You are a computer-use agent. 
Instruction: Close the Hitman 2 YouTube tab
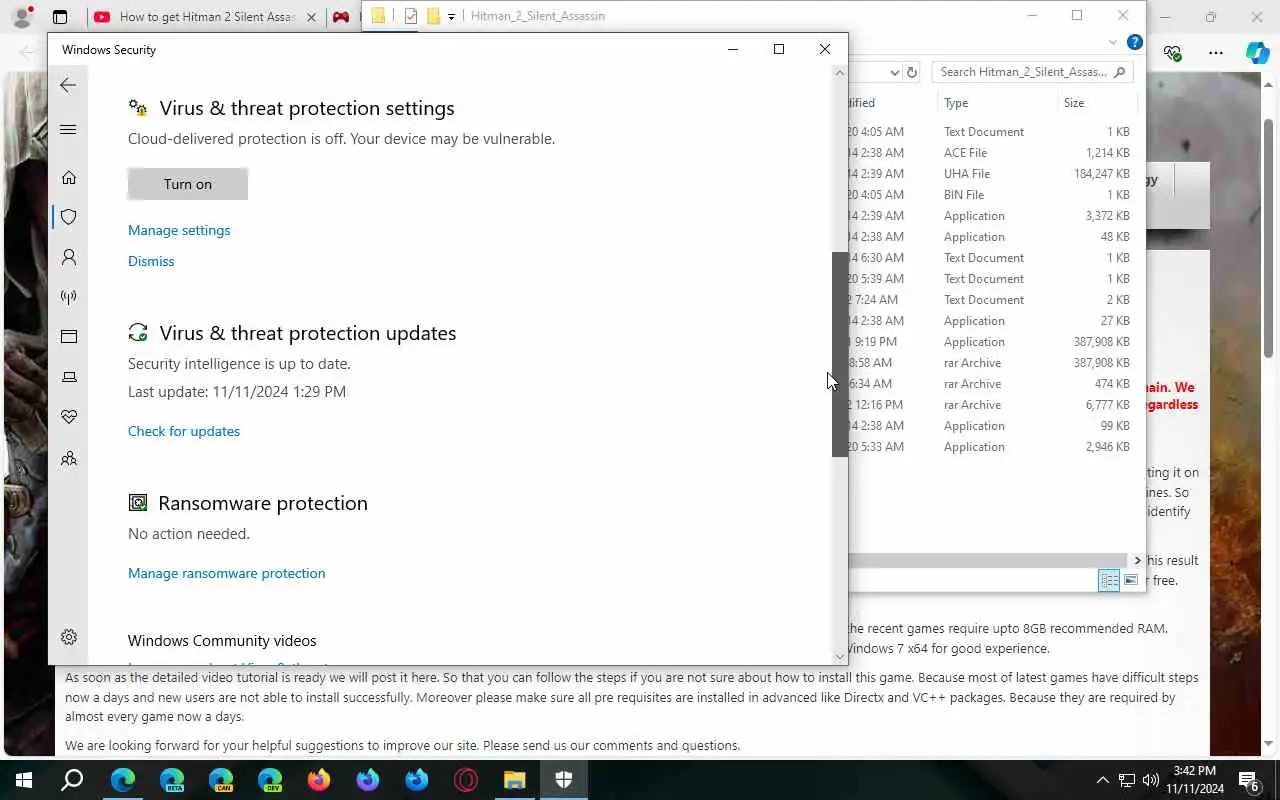311,17
